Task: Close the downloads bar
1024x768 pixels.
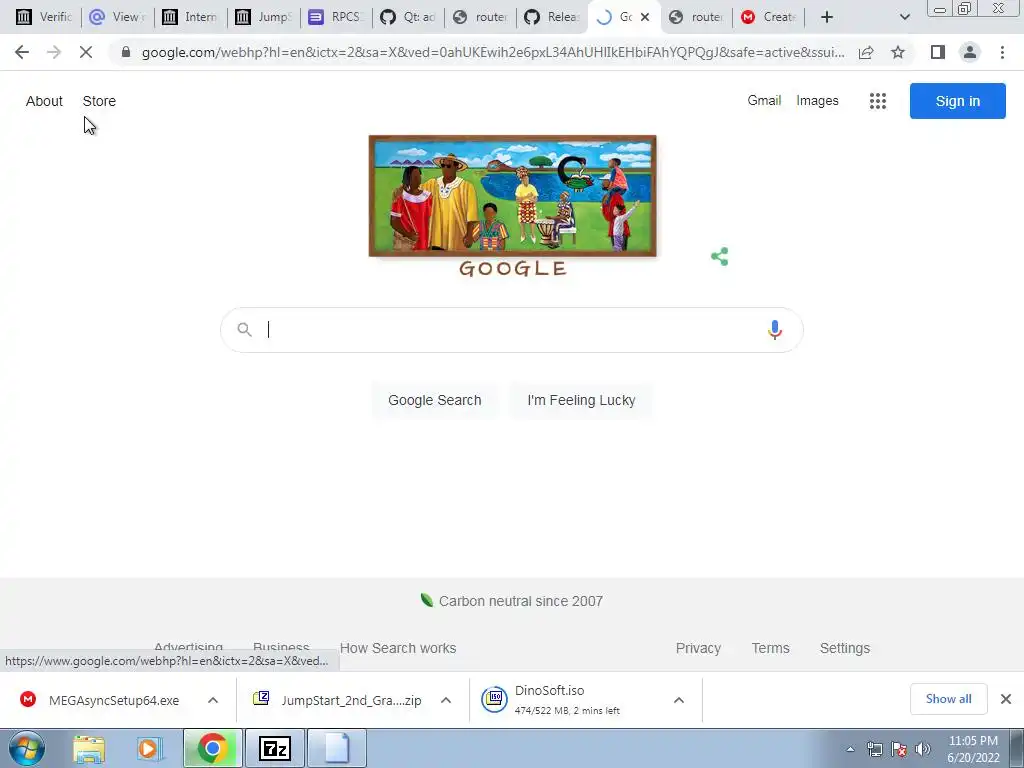Action: 1006,699
